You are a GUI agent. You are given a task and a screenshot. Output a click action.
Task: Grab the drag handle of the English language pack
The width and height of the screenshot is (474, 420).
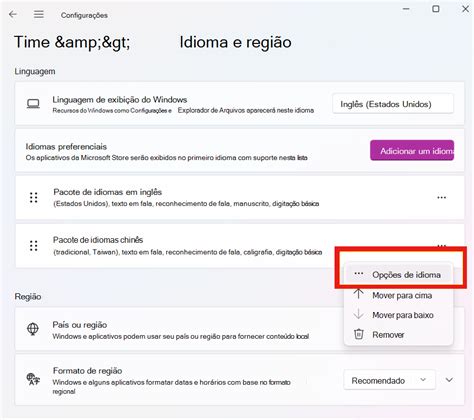(x=33, y=198)
